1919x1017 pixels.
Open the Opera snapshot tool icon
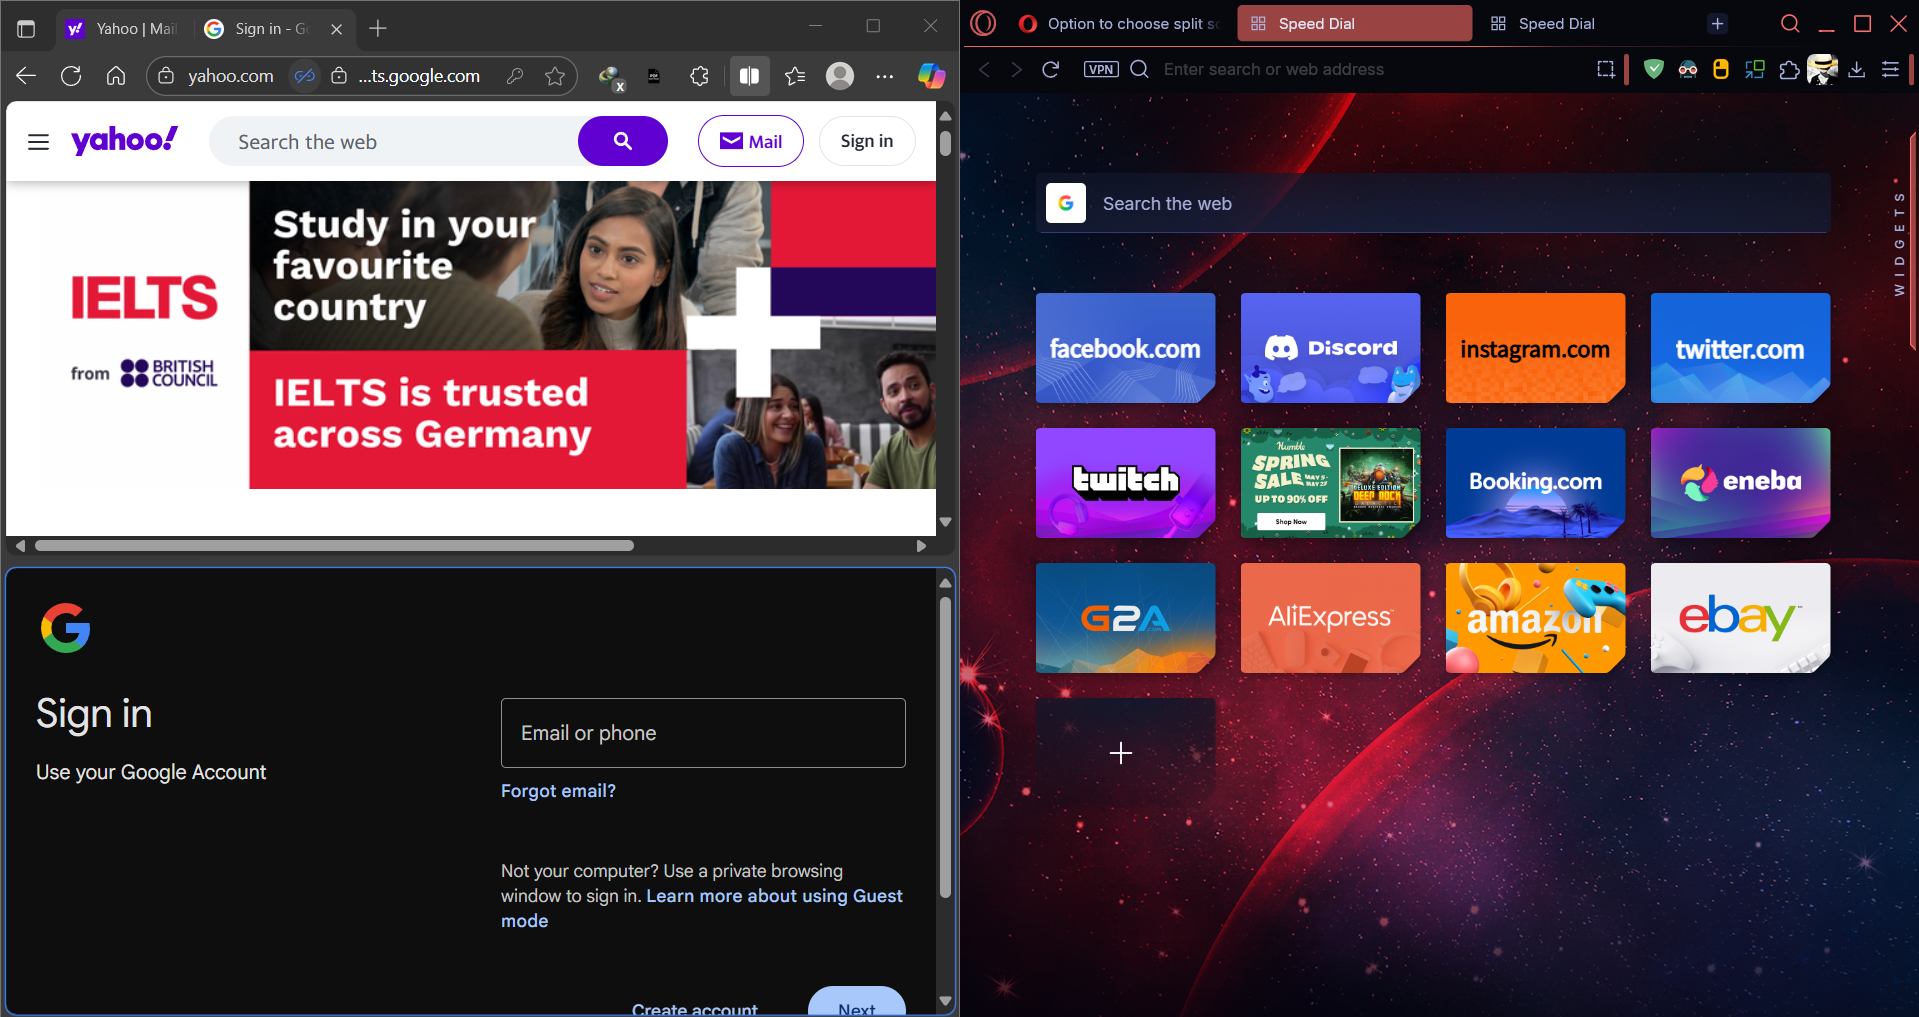pos(1606,69)
